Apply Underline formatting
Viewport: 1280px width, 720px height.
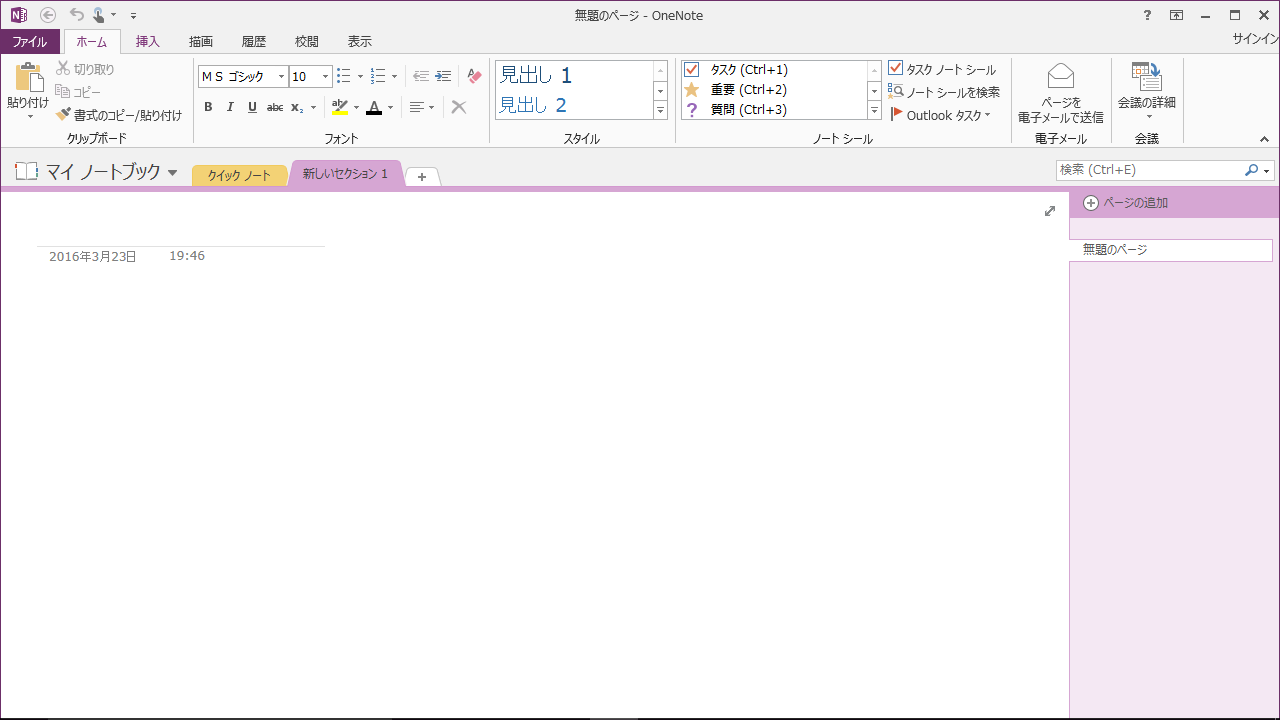pos(252,107)
